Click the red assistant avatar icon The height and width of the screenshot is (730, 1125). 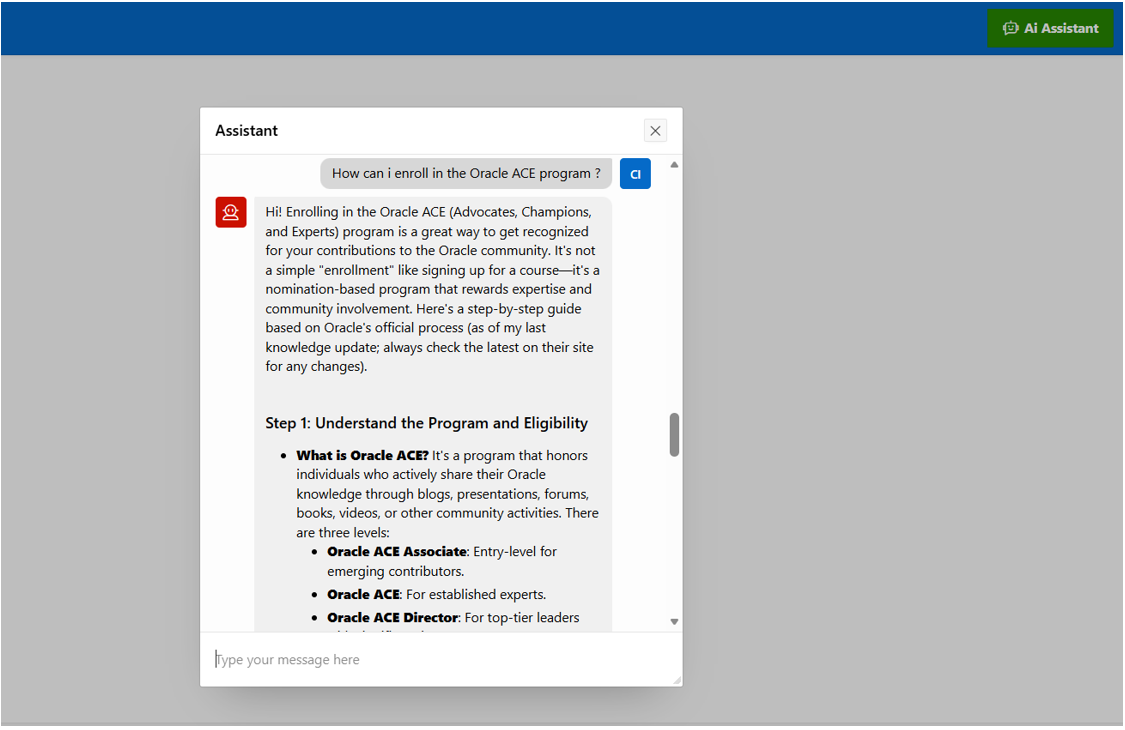click(x=231, y=212)
